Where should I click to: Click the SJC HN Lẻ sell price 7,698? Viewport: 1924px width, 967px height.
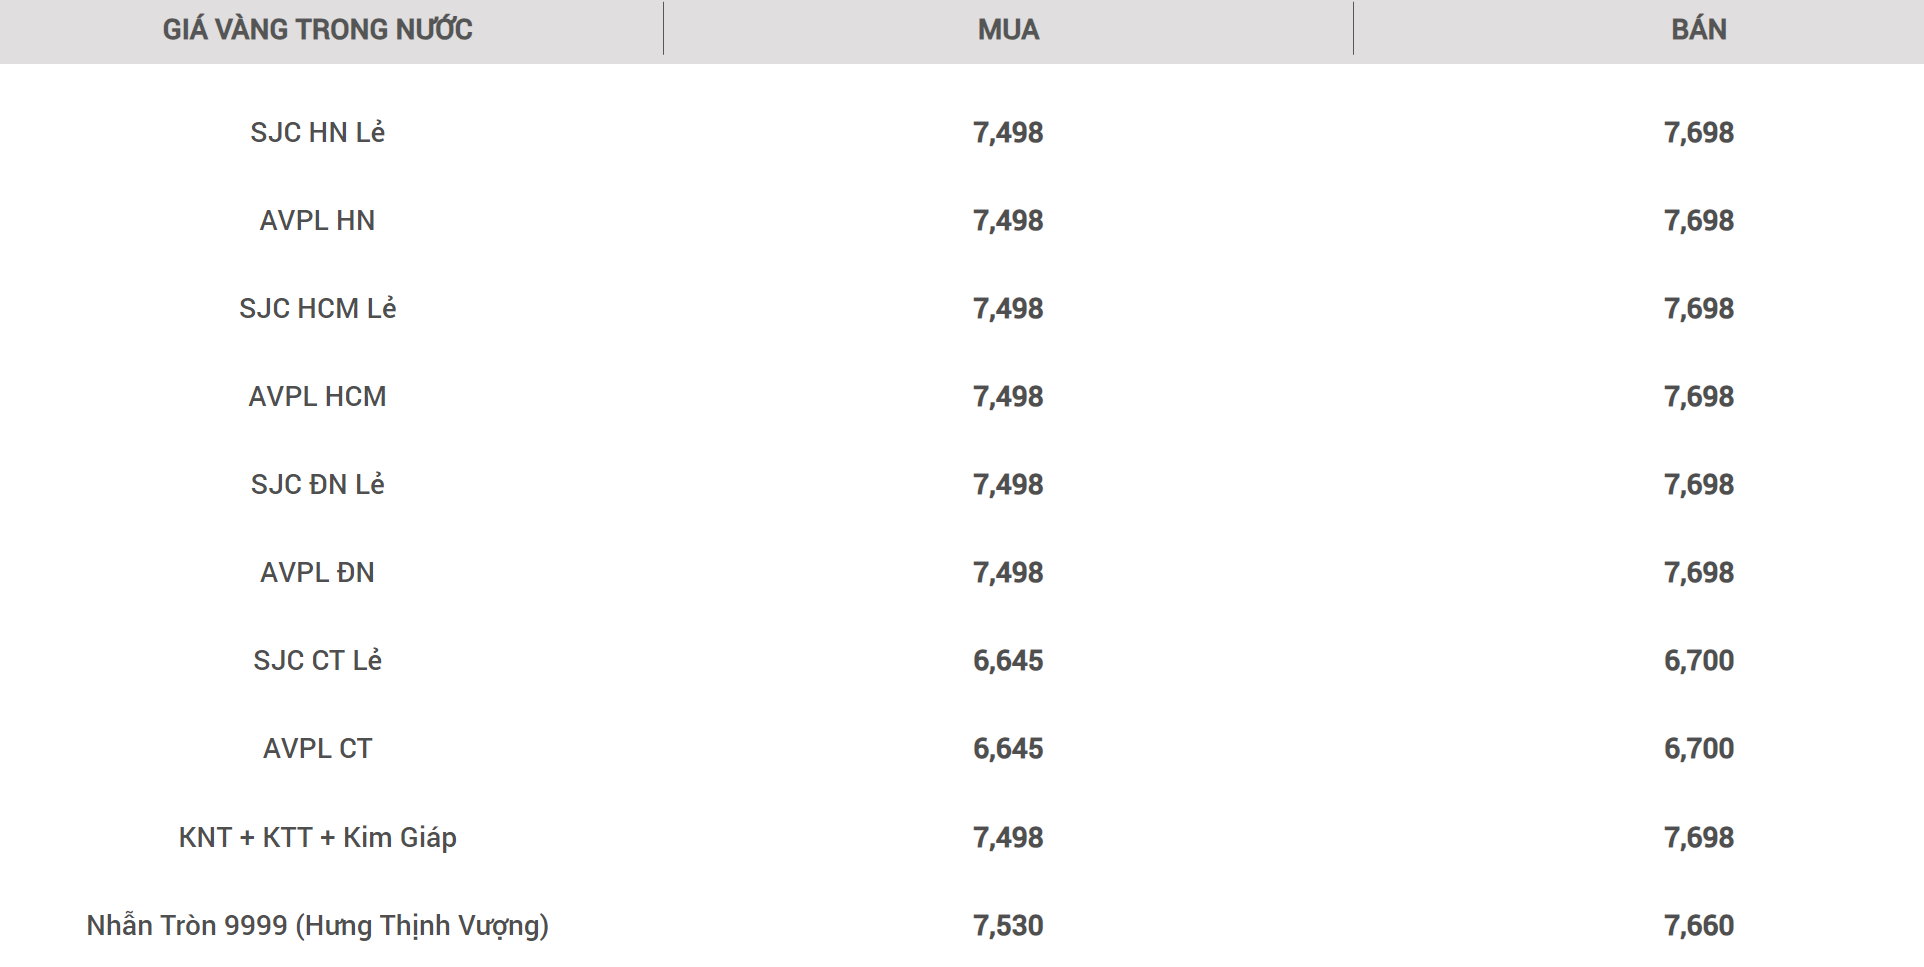point(1699,132)
